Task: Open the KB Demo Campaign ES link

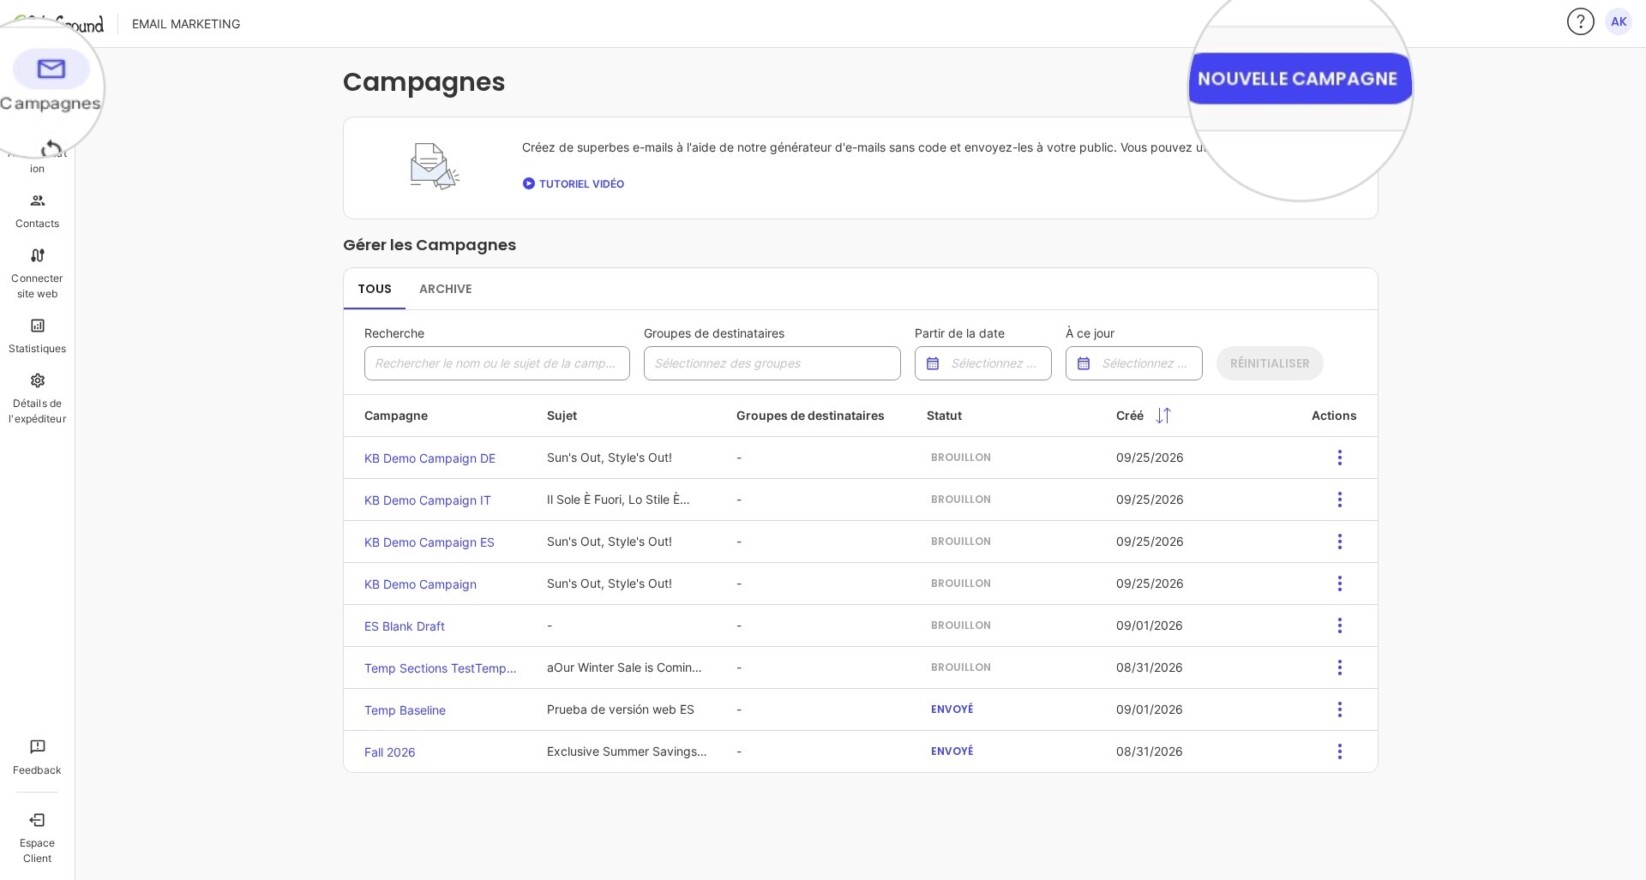Action: point(429,542)
